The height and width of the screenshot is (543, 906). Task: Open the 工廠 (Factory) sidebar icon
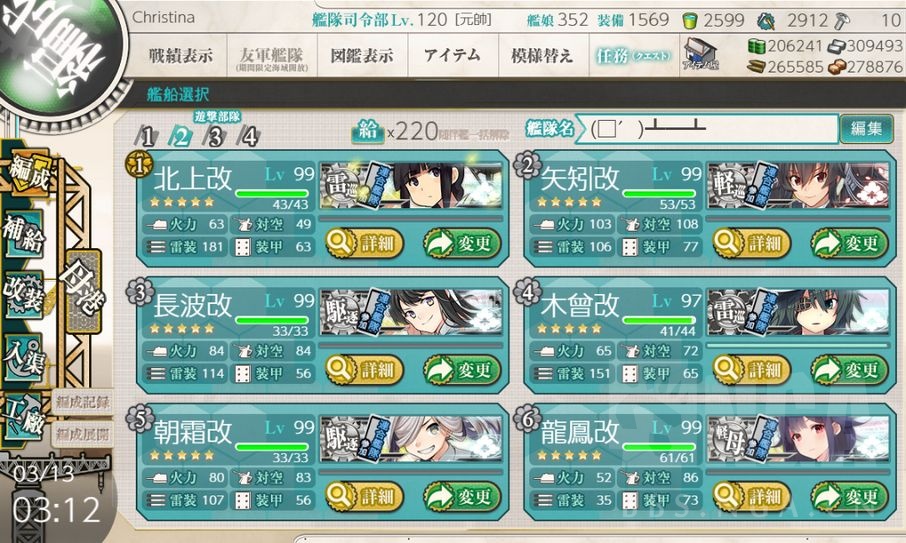22,417
